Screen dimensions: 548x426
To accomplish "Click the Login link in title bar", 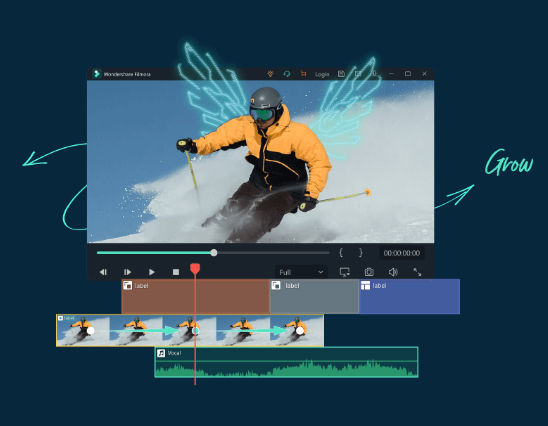I will [322, 74].
